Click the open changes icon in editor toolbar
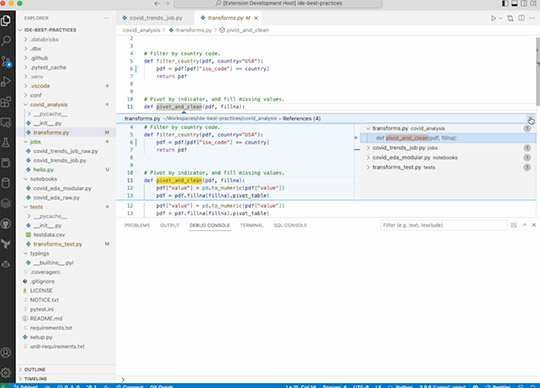The height and width of the screenshot is (388, 540). click(510, 18)
